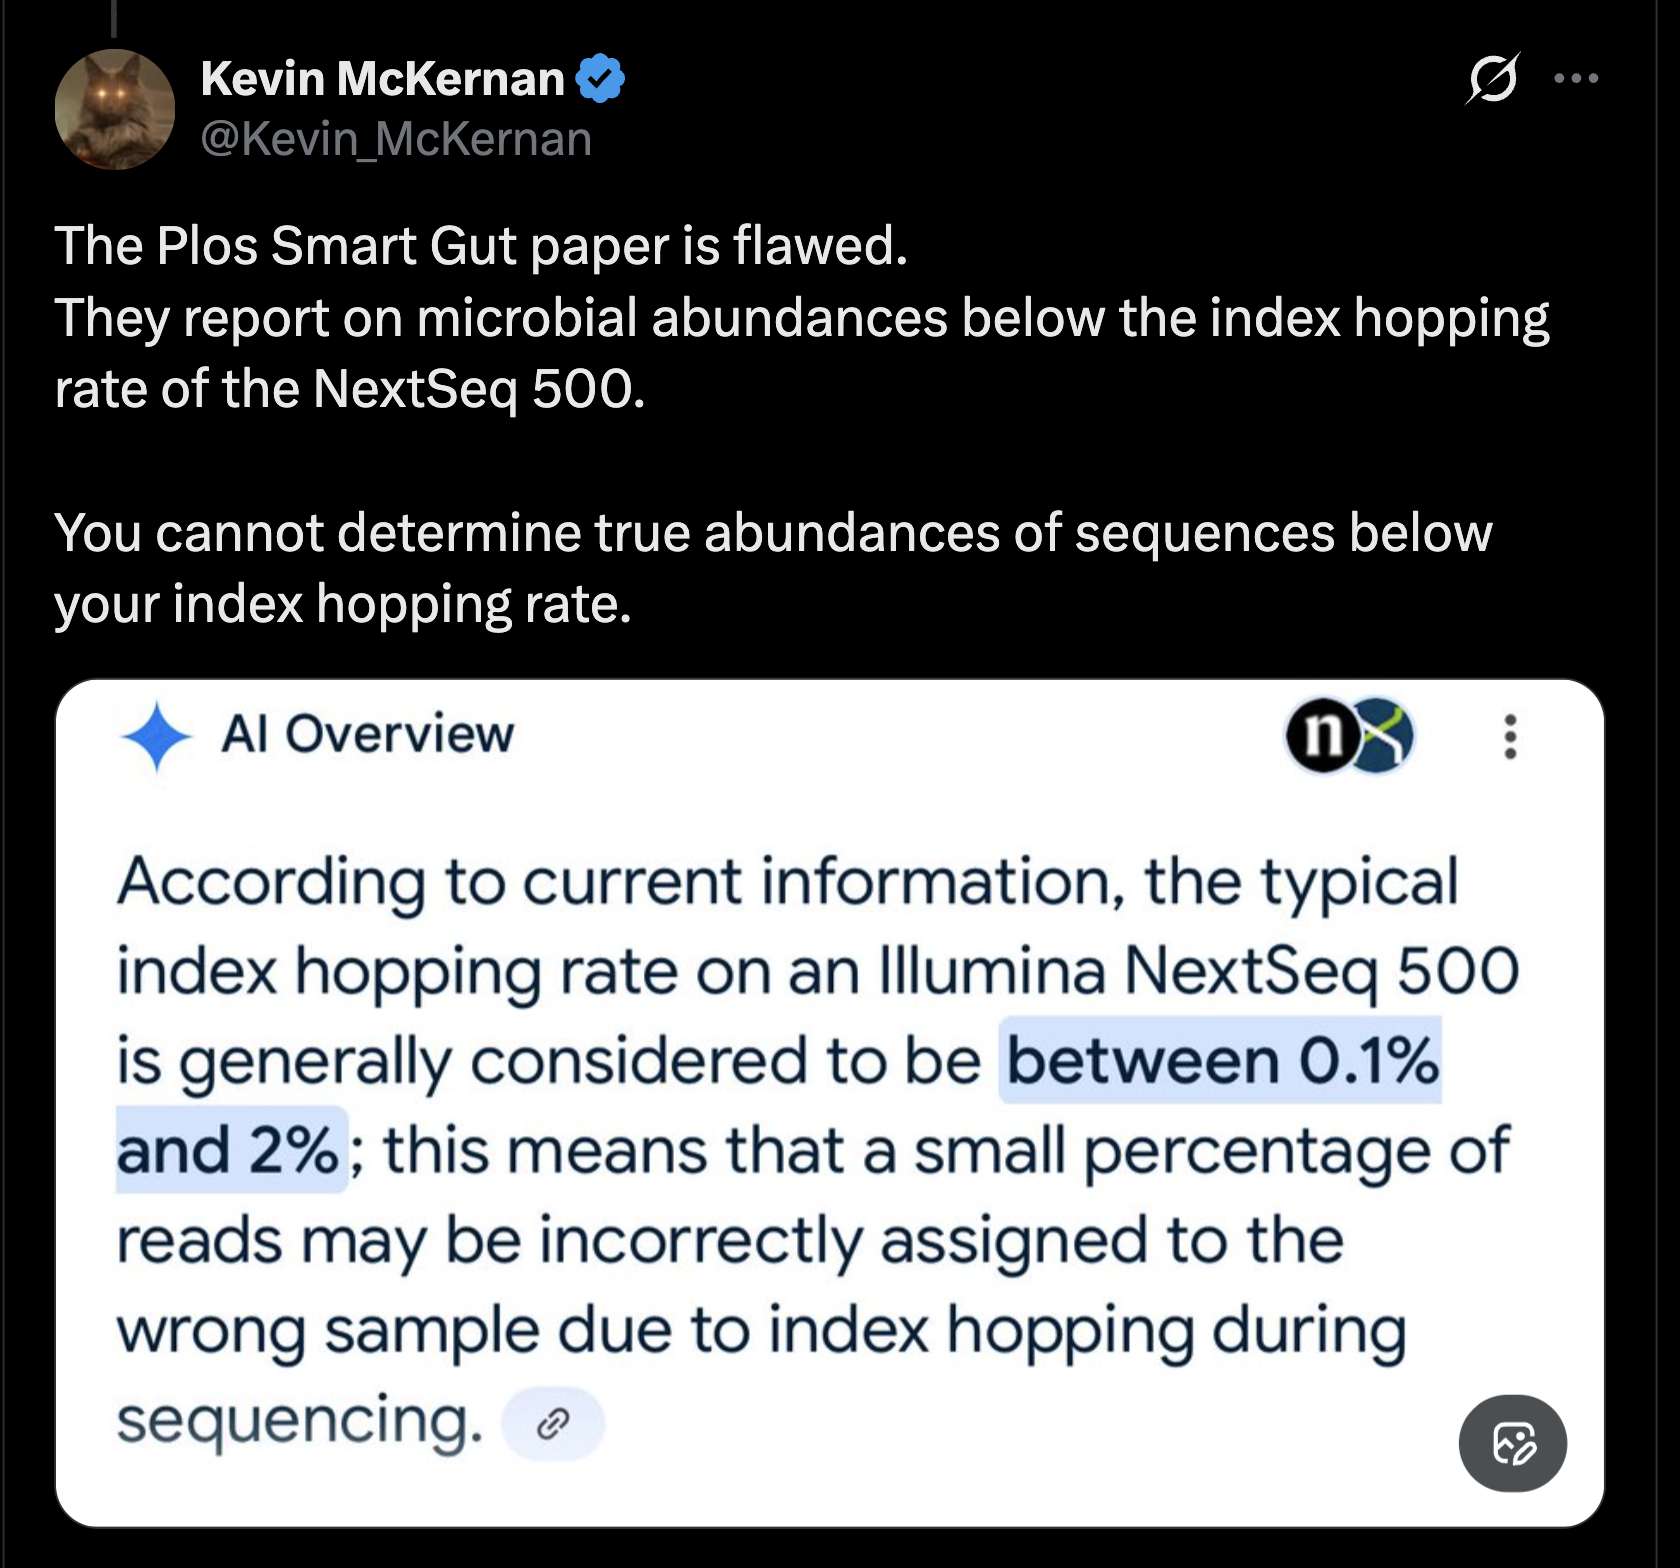Click "The Plos Smart Gut paper is flawed." line
The image size is (1680, 1568).
(481, 246)
